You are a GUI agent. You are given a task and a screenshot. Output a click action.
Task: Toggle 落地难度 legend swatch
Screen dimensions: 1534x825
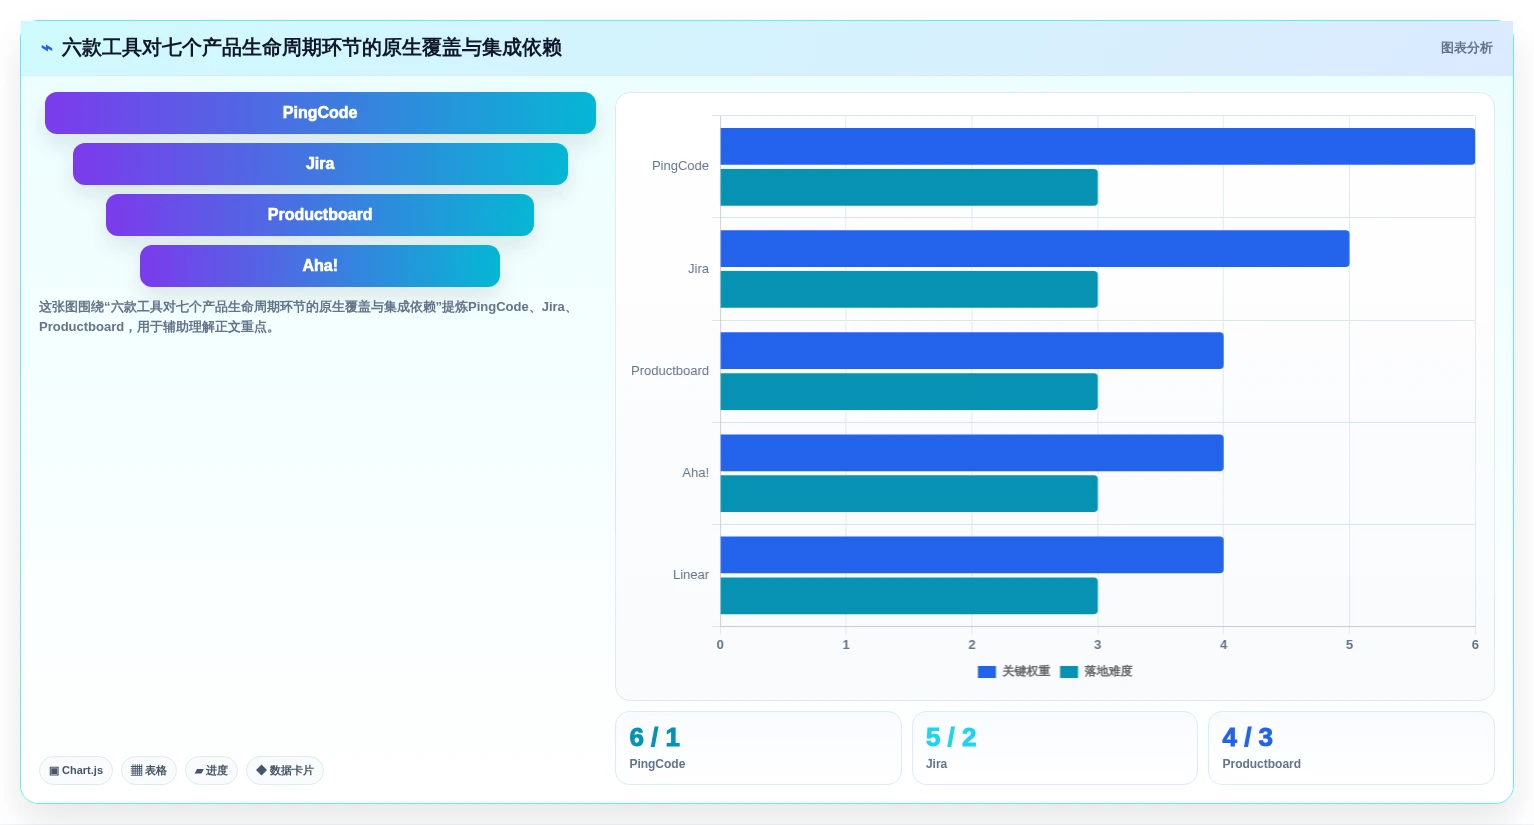1069,672
